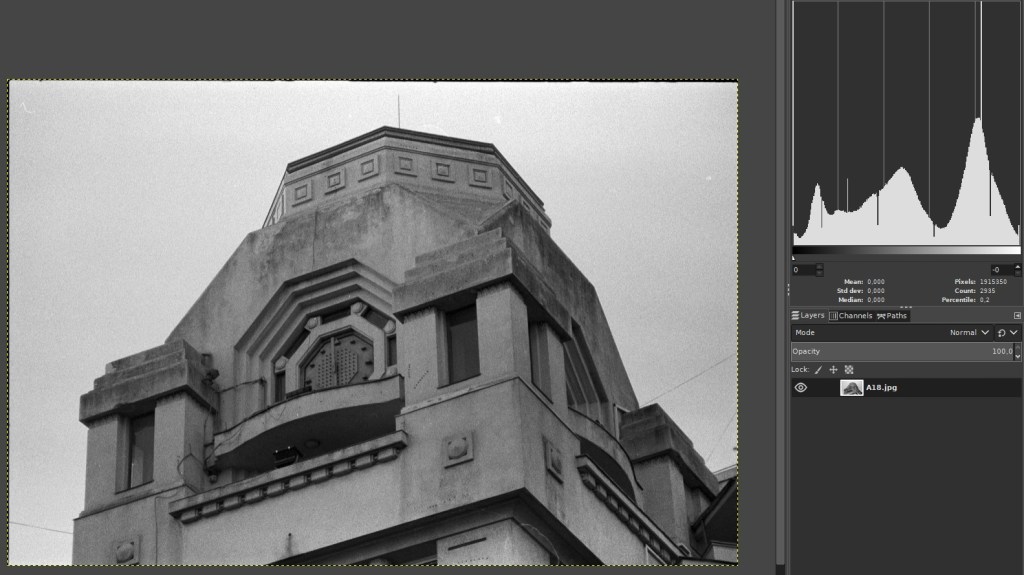Toggle the lock pixels brush icon

(x=818, y=369)
